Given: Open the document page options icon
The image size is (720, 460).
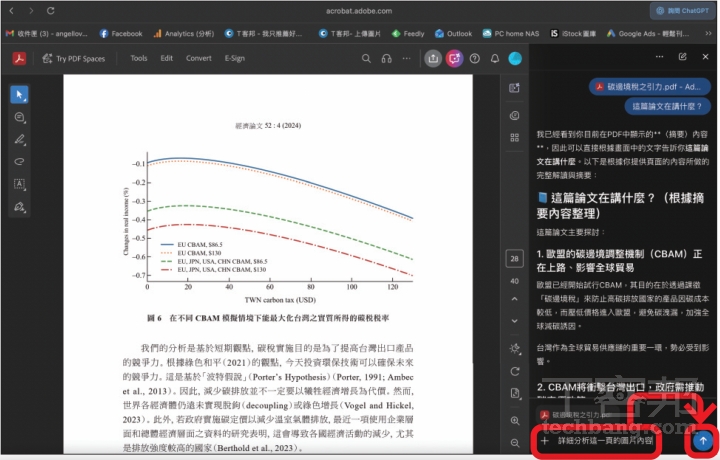Looking at the screenshot, I should coord(515,393).
